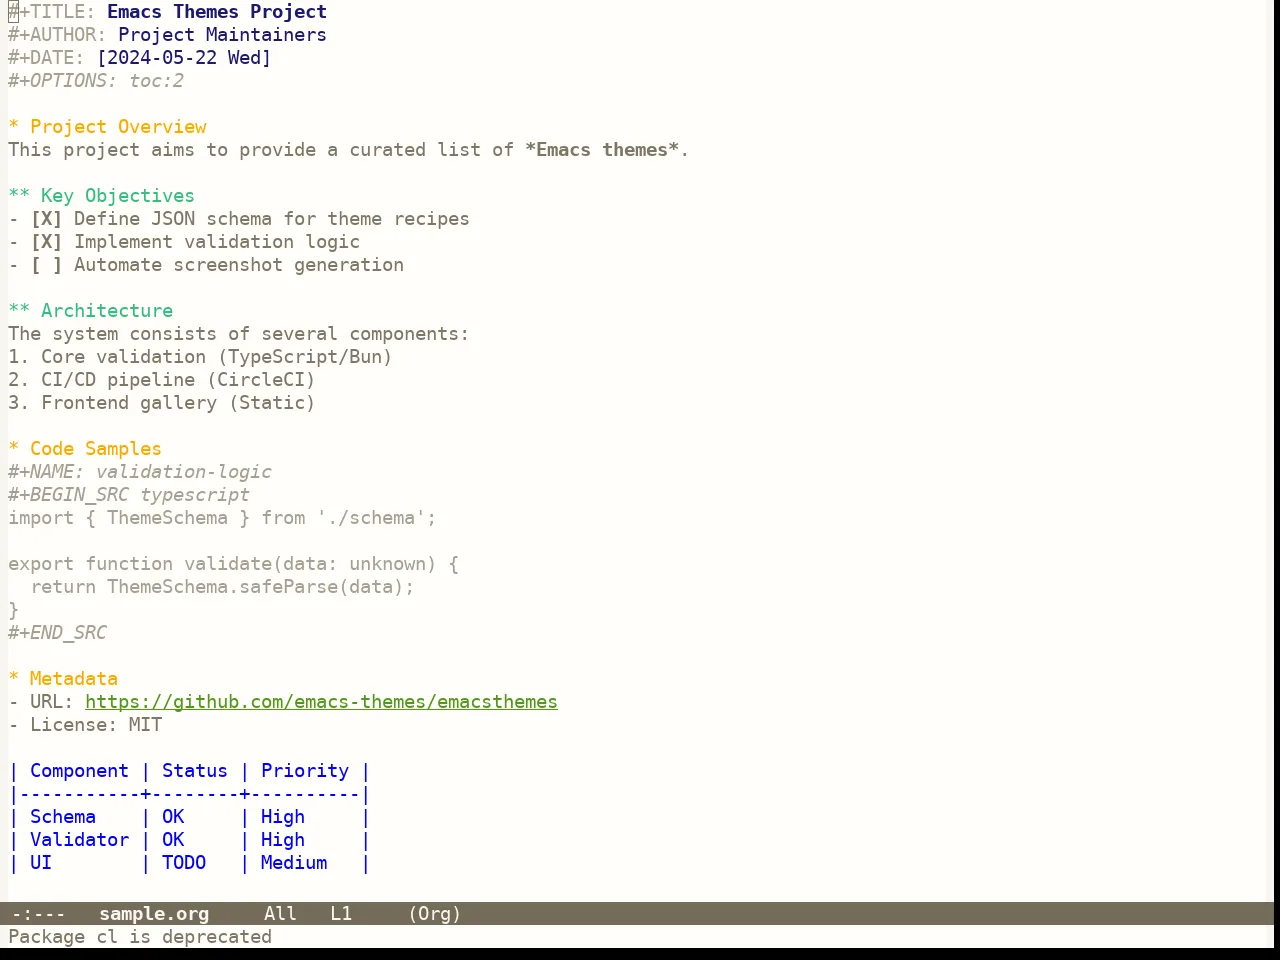The image size is (1280, 960).
Task: Click the sample.org buffer name in mode line
Action: pos(154,914)
